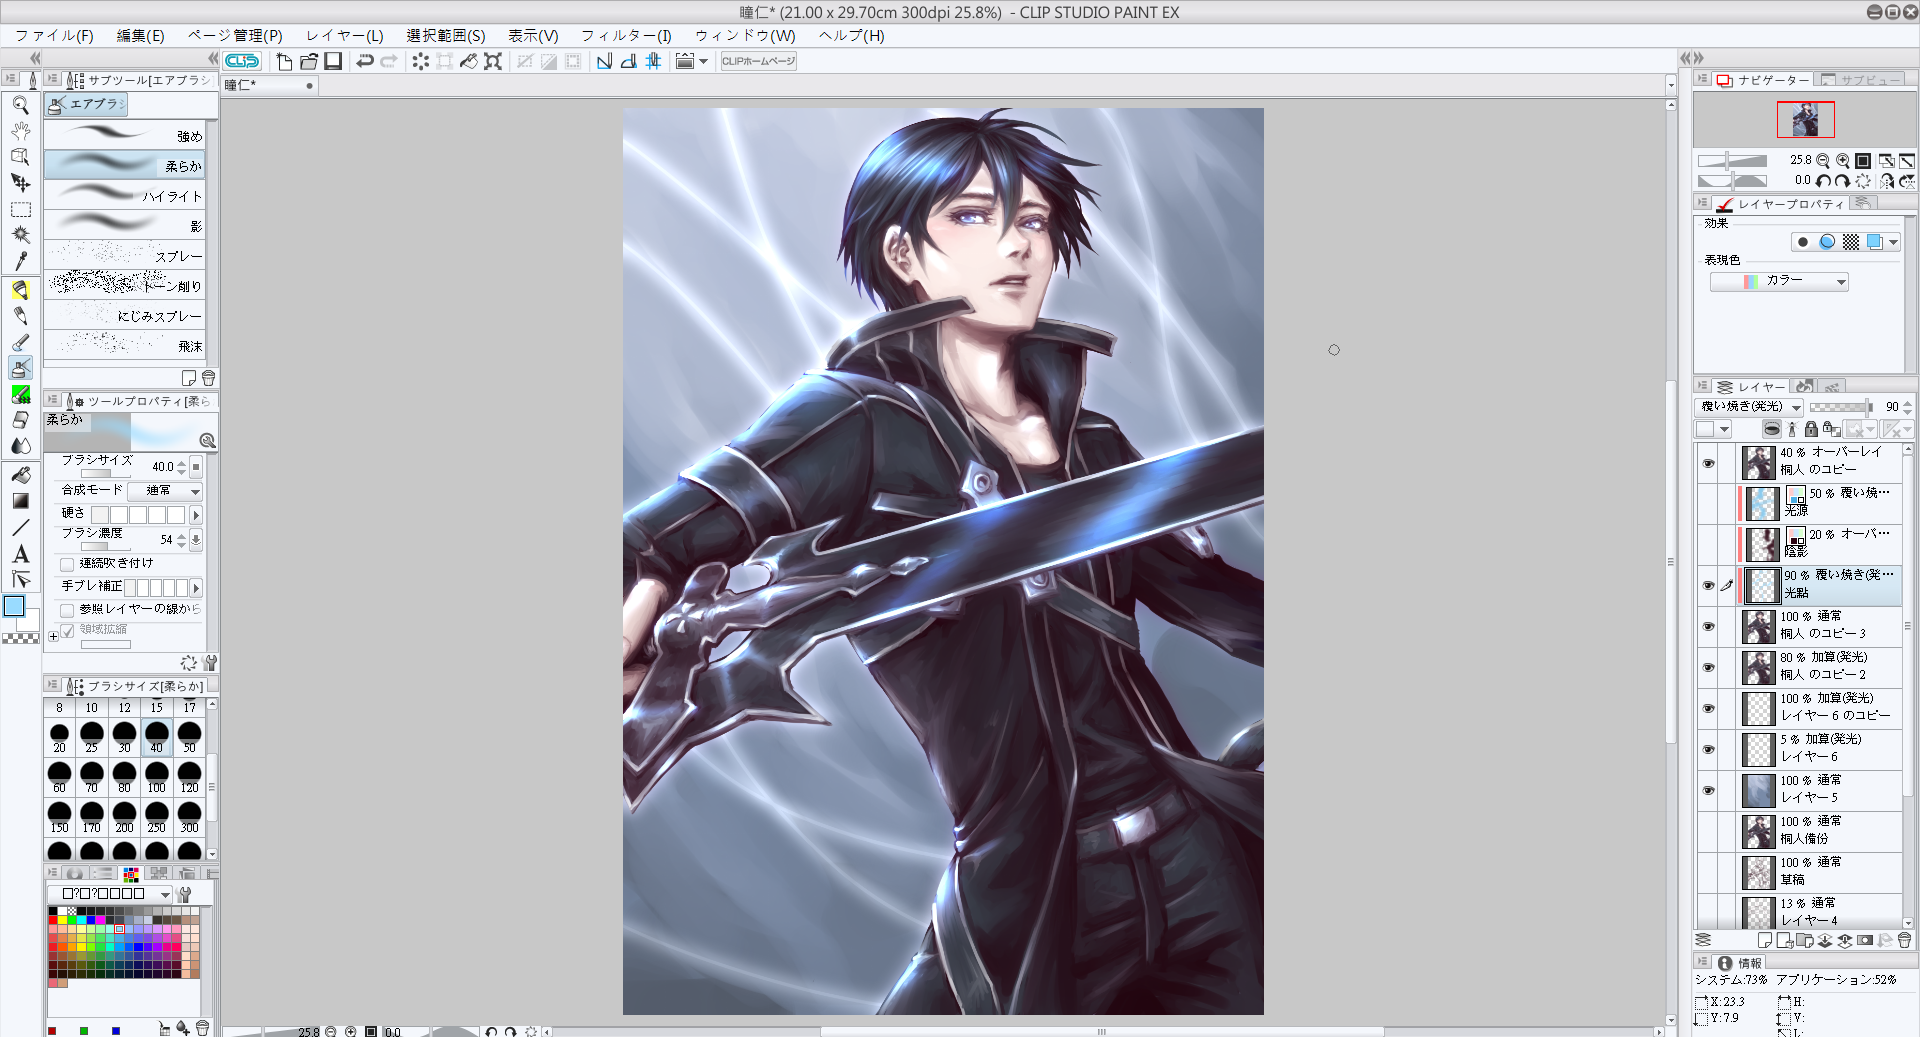This screenshot has width=1920, height=1037.
Task: Click the New file toolbar icon
Action: (x=284, y=61)
